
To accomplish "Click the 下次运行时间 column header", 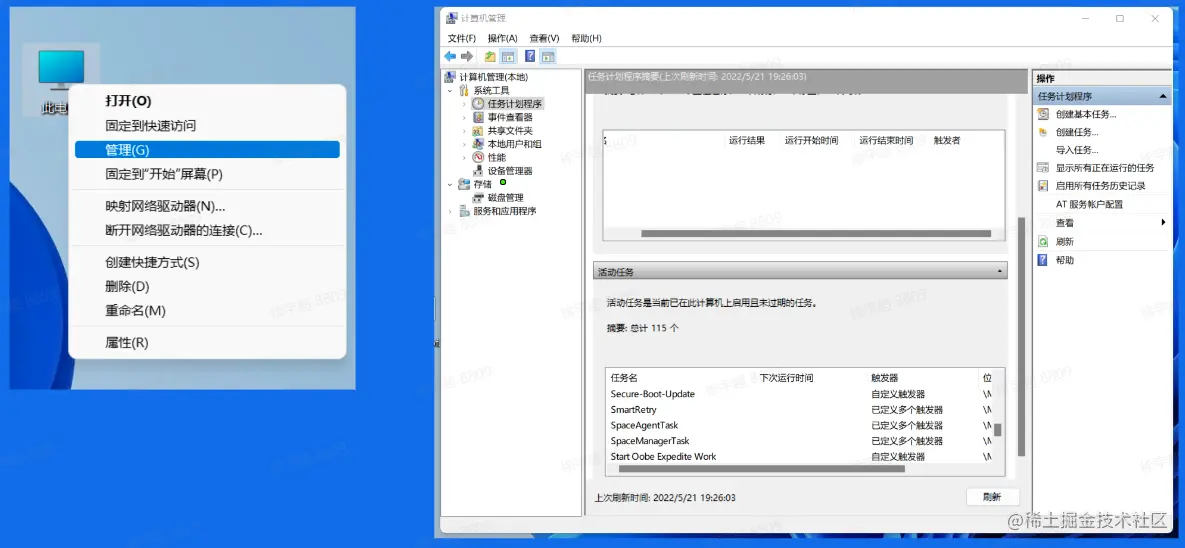I will [x=786, y=378].
